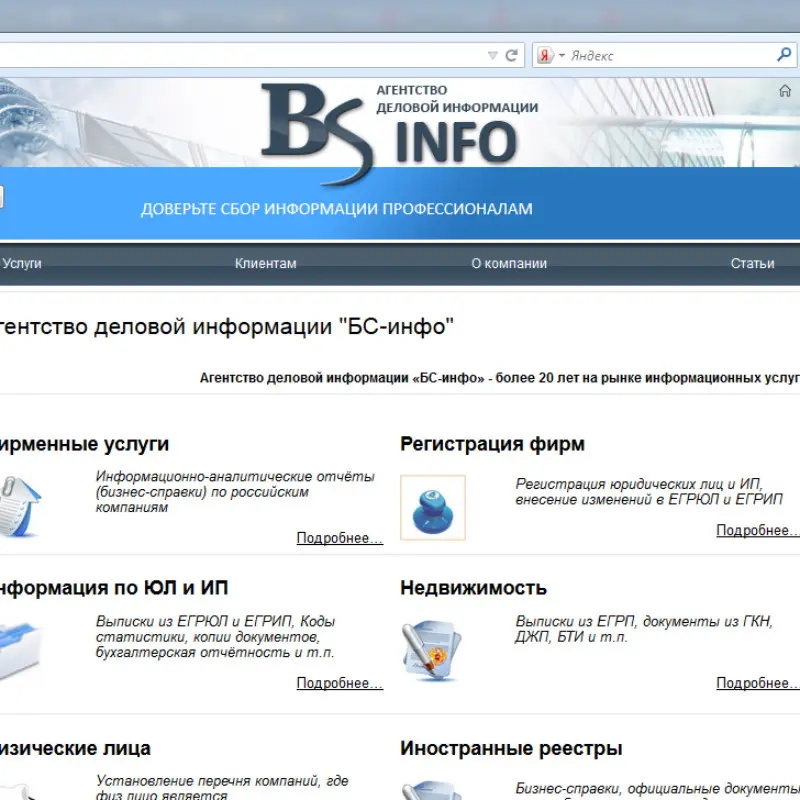
Task: Click the description Информационно-аналитические отчёты
Action: (235, 492)
